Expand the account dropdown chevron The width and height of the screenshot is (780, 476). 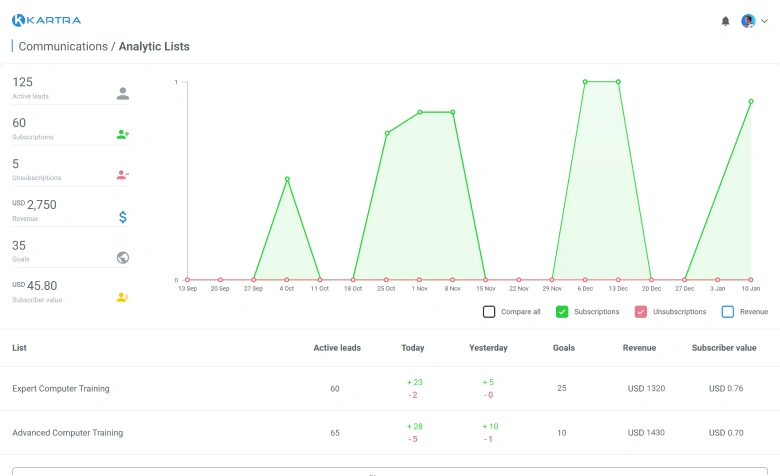[x=764, y=21]
